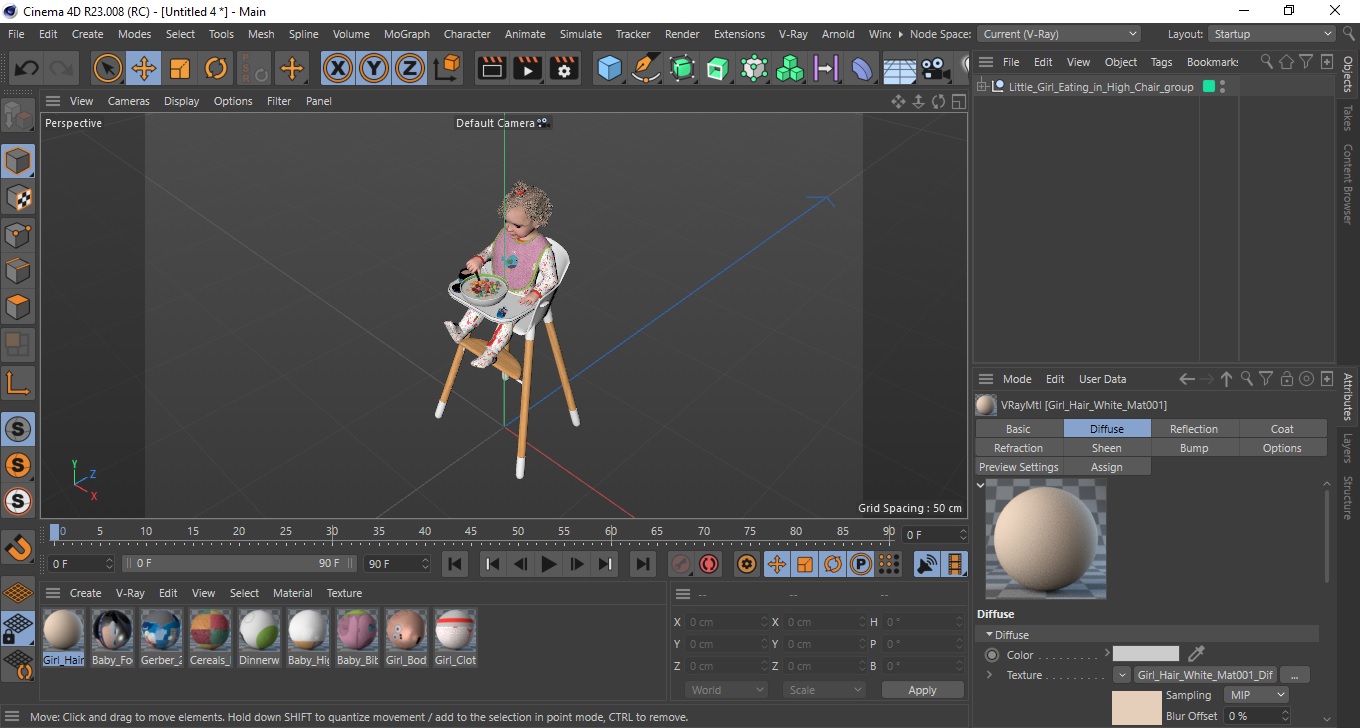The width and height of the screenshot is (1360, 728).
Task: Click Girl_Hair_White_Mat001_Dif texture button
Action: [x=1204, y=675]
